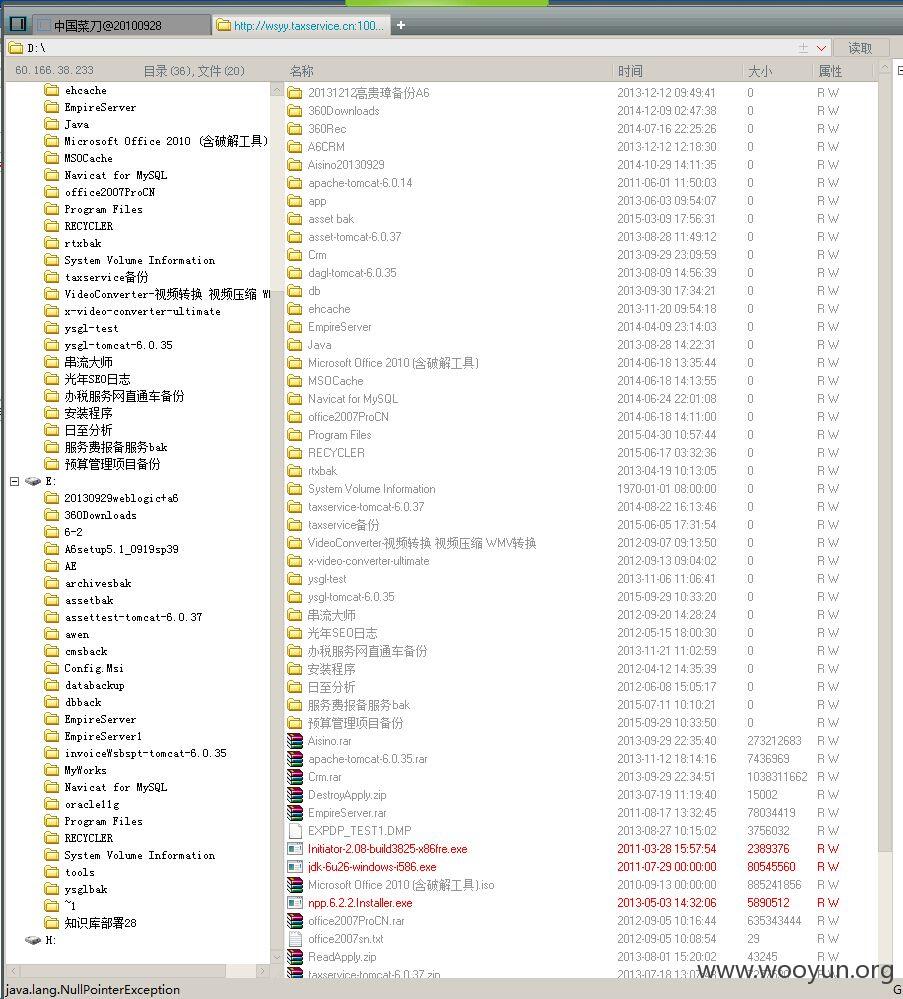Click asset bak folder name
This screenshot has width=903, height=999.
click(331, 219)
